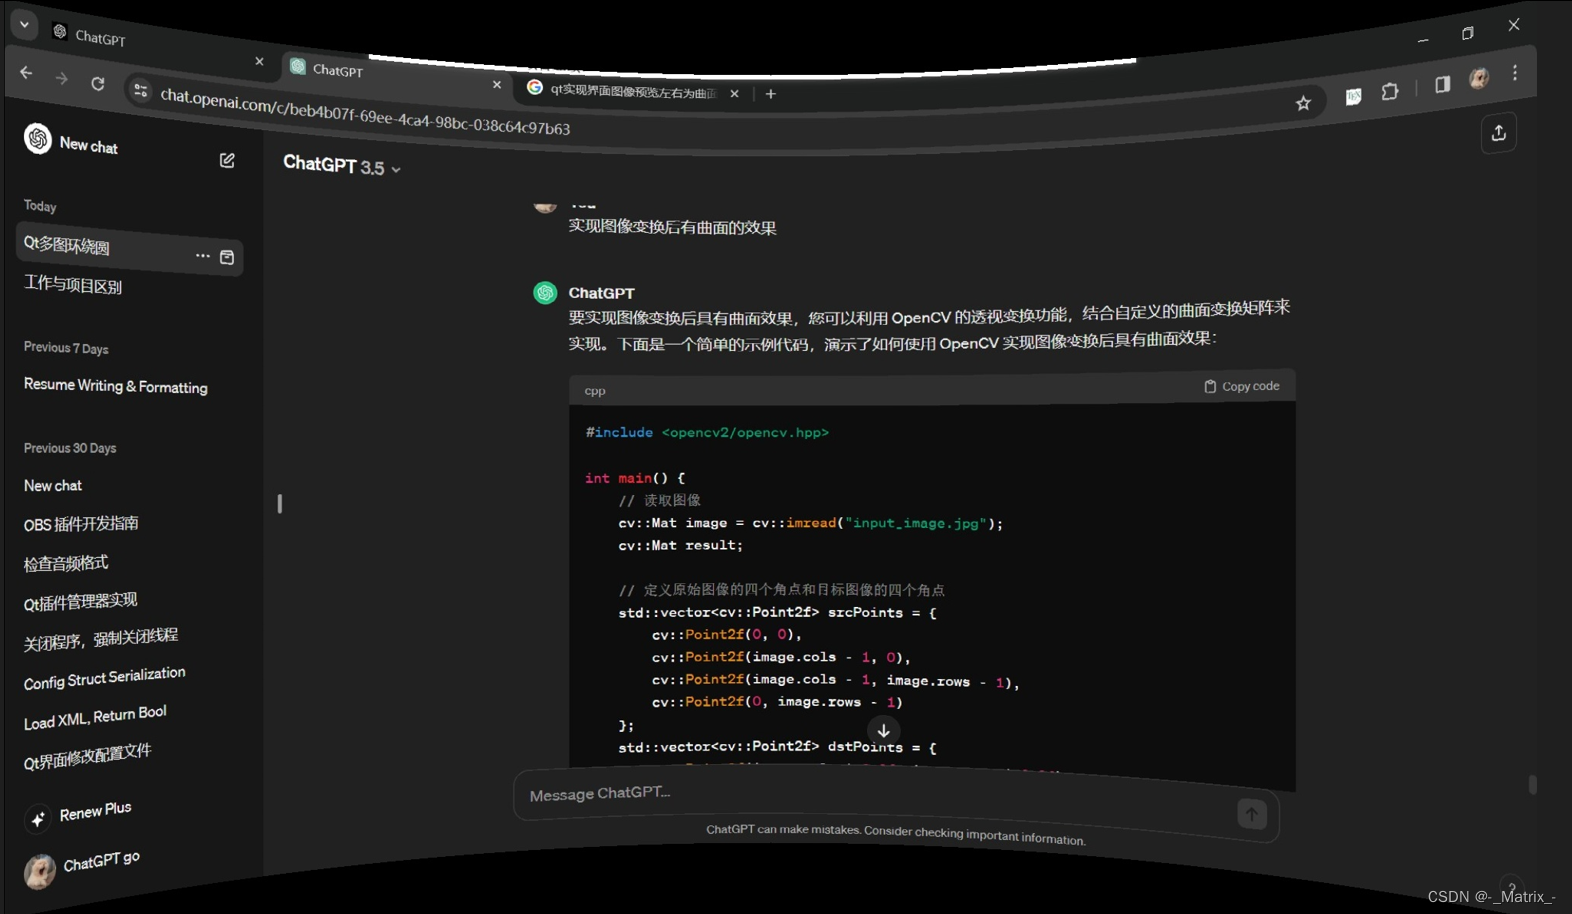Image resolution: width=1572 pixels, height=914 pixels.
Task: Click the Today section label
Action: point(40,206)
